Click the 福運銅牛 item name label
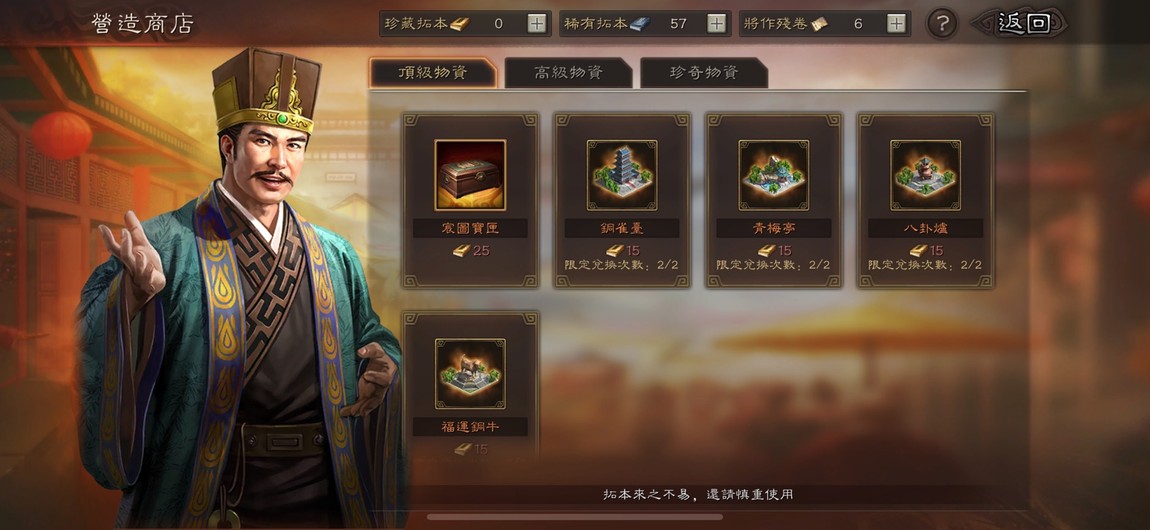Screen dimensions: 1150x530 click(470, 427)
